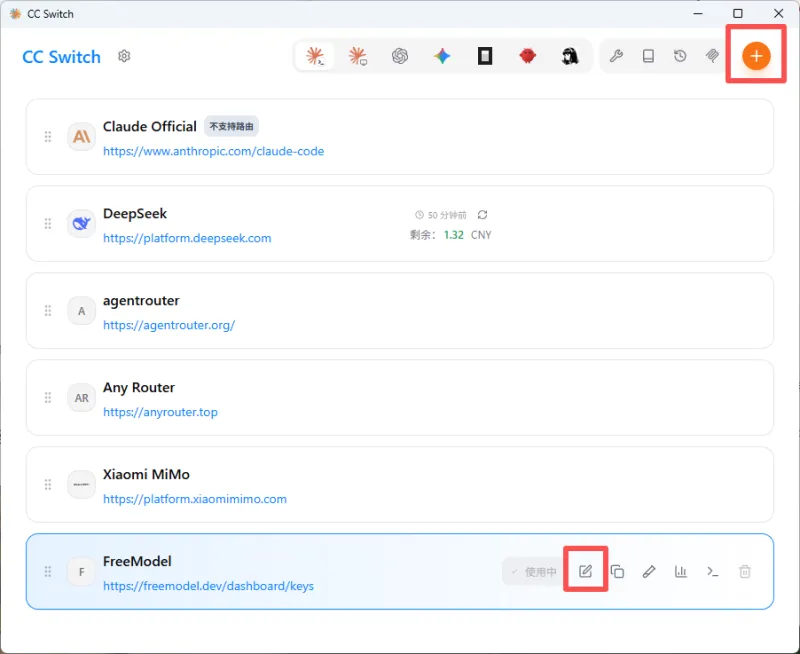Open the book prompts icon
800x654 pixels.
[648, 56]
